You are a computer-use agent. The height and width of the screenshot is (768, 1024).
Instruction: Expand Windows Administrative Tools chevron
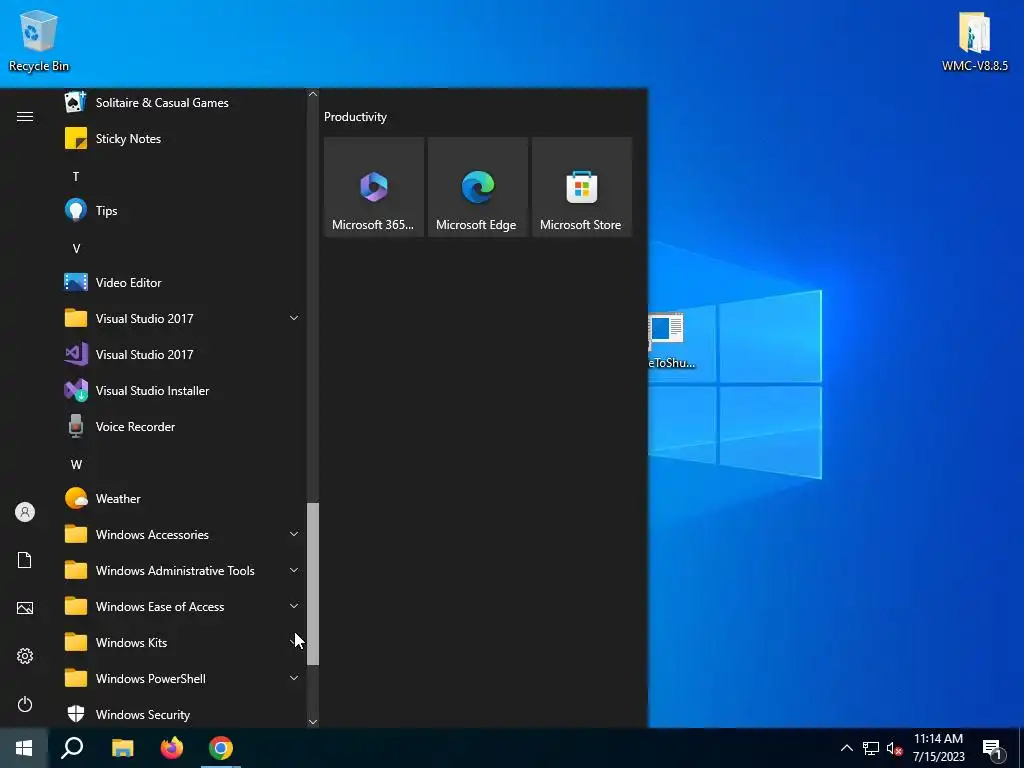tap(294, 570)
